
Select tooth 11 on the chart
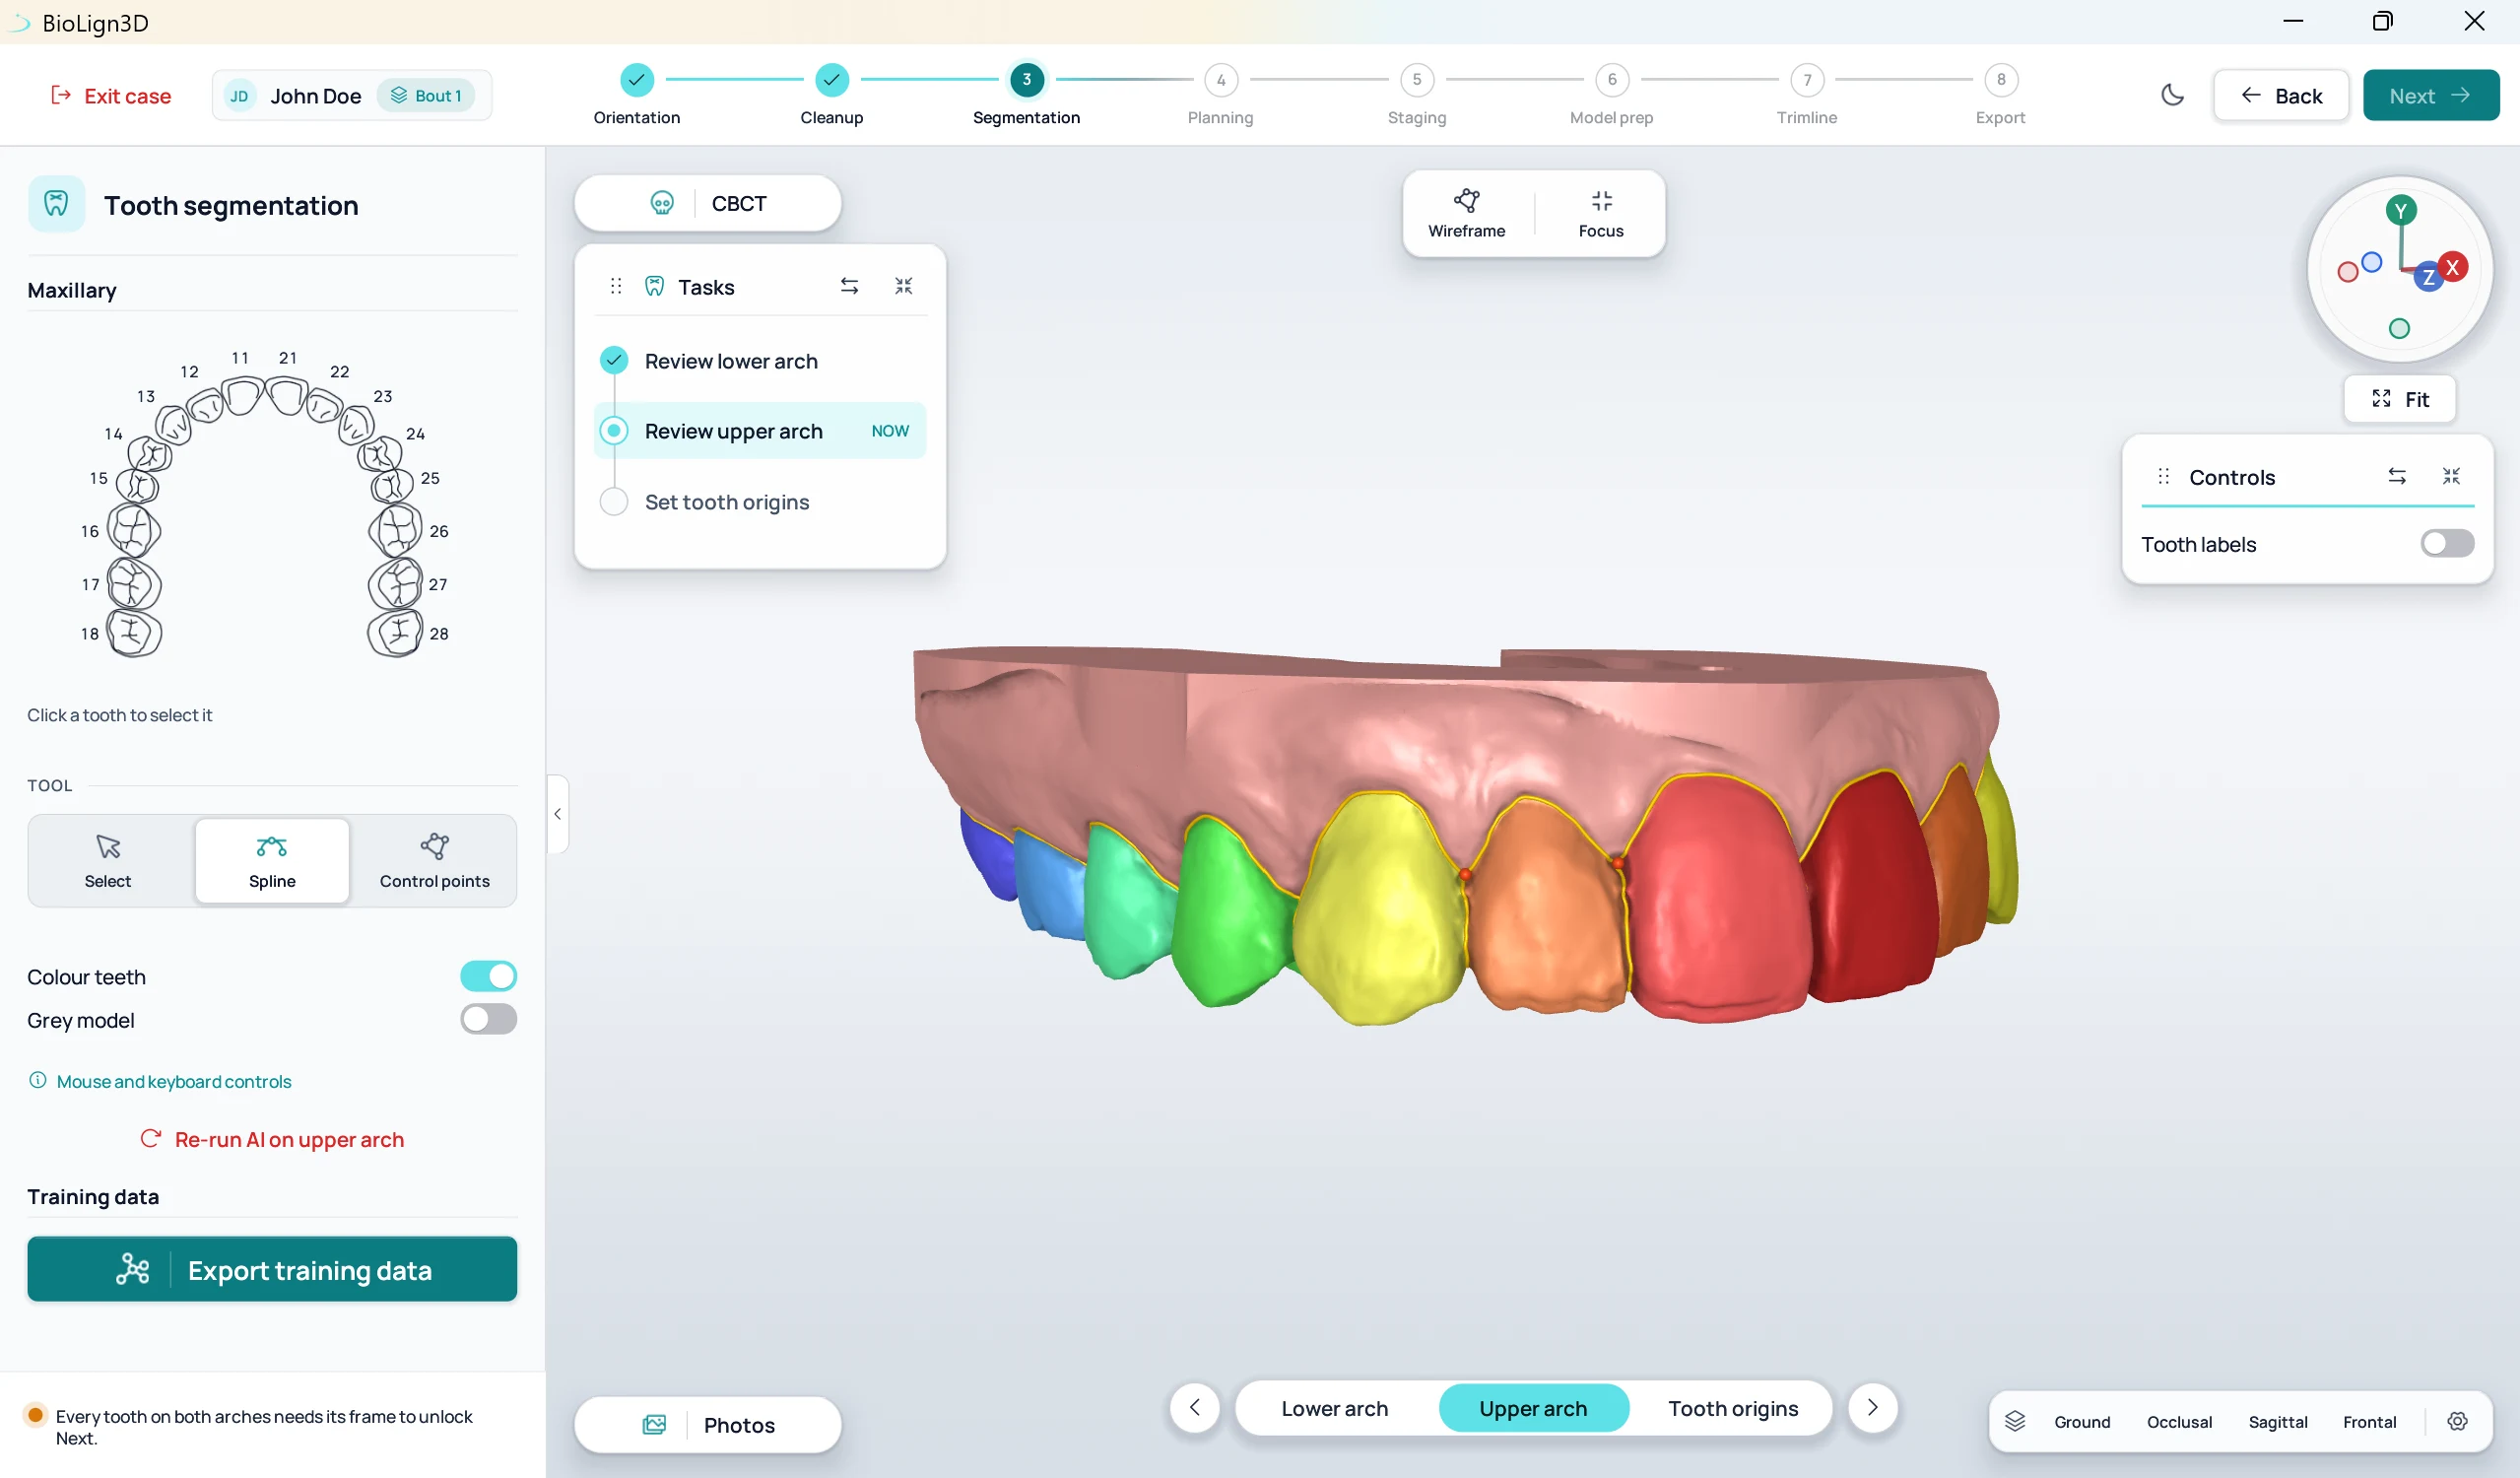(242, 394)
